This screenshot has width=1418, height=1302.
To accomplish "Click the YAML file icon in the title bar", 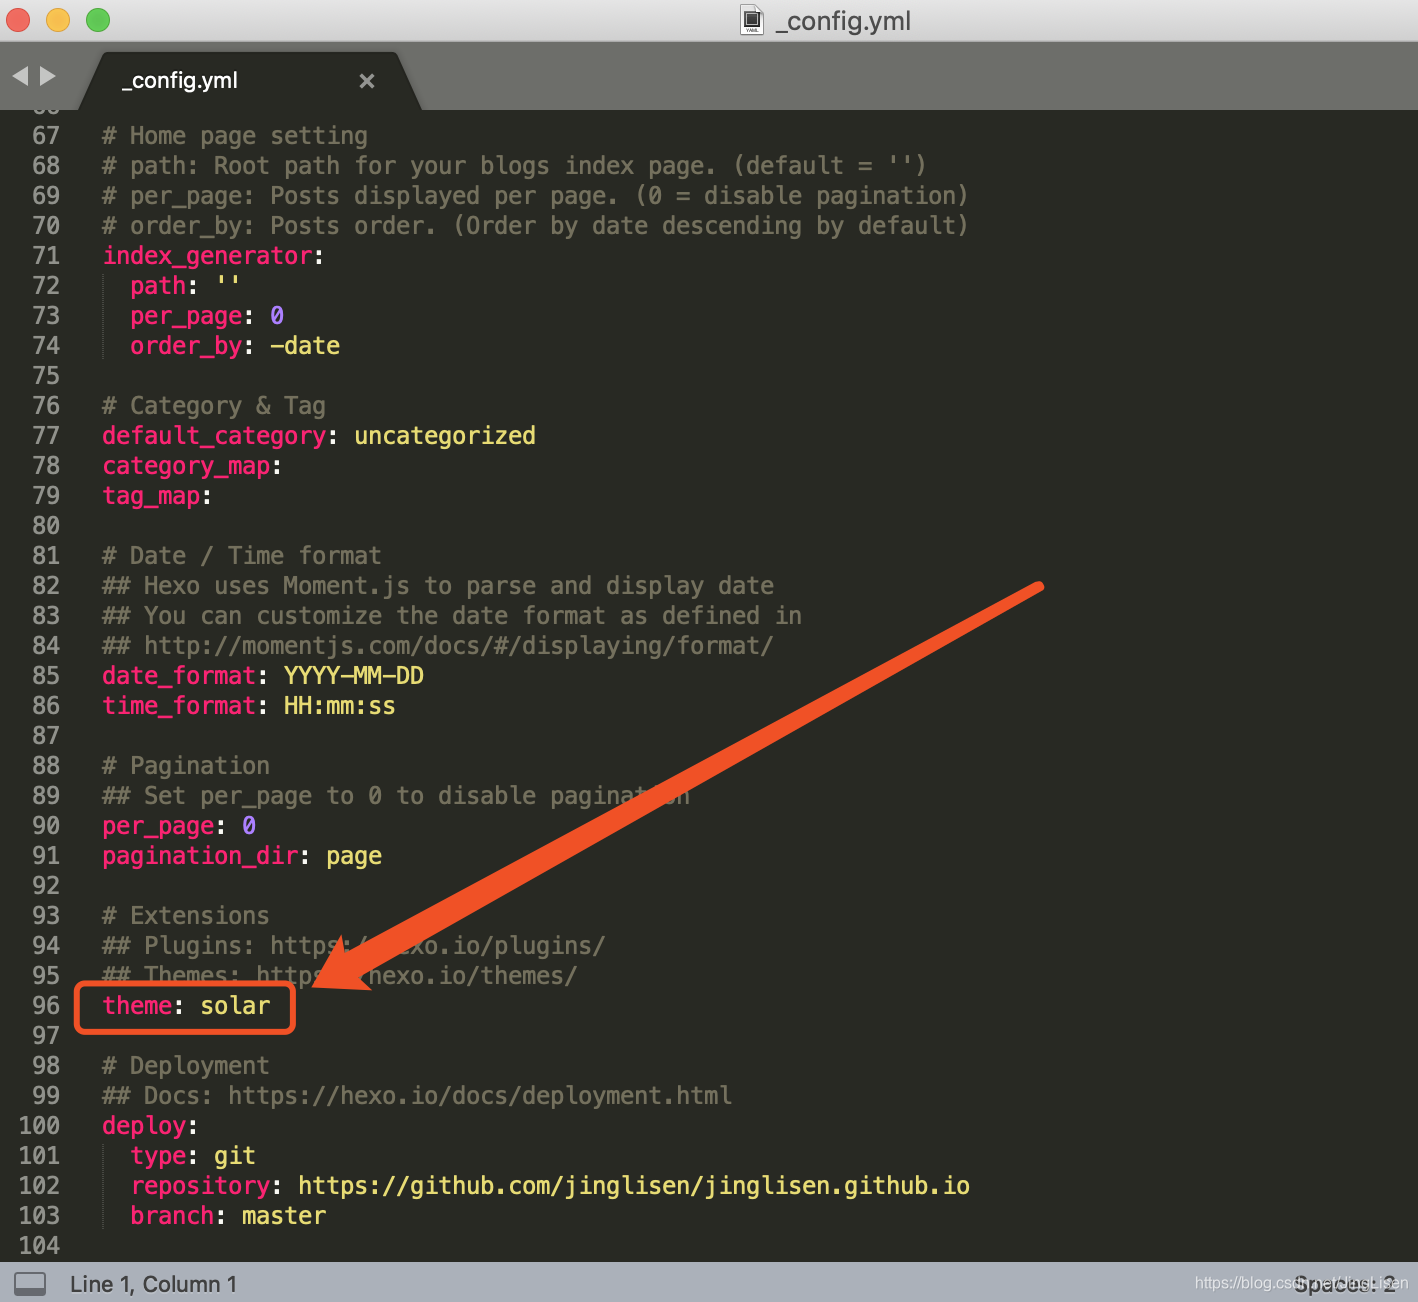I will click(752, 20).
